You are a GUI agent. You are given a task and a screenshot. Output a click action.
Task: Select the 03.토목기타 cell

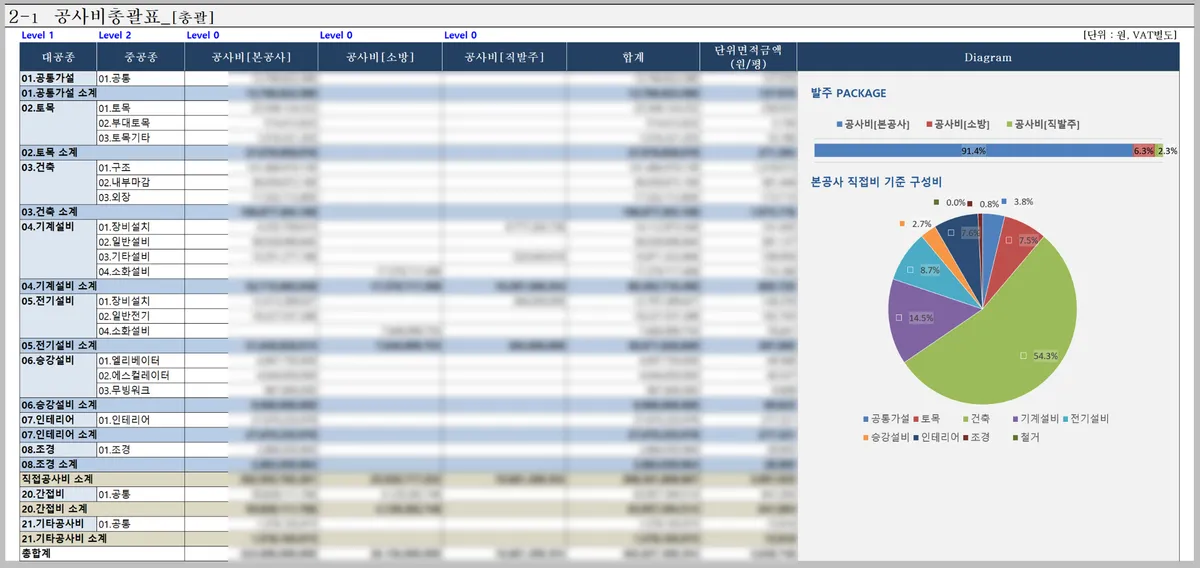[x=141, y=137]
